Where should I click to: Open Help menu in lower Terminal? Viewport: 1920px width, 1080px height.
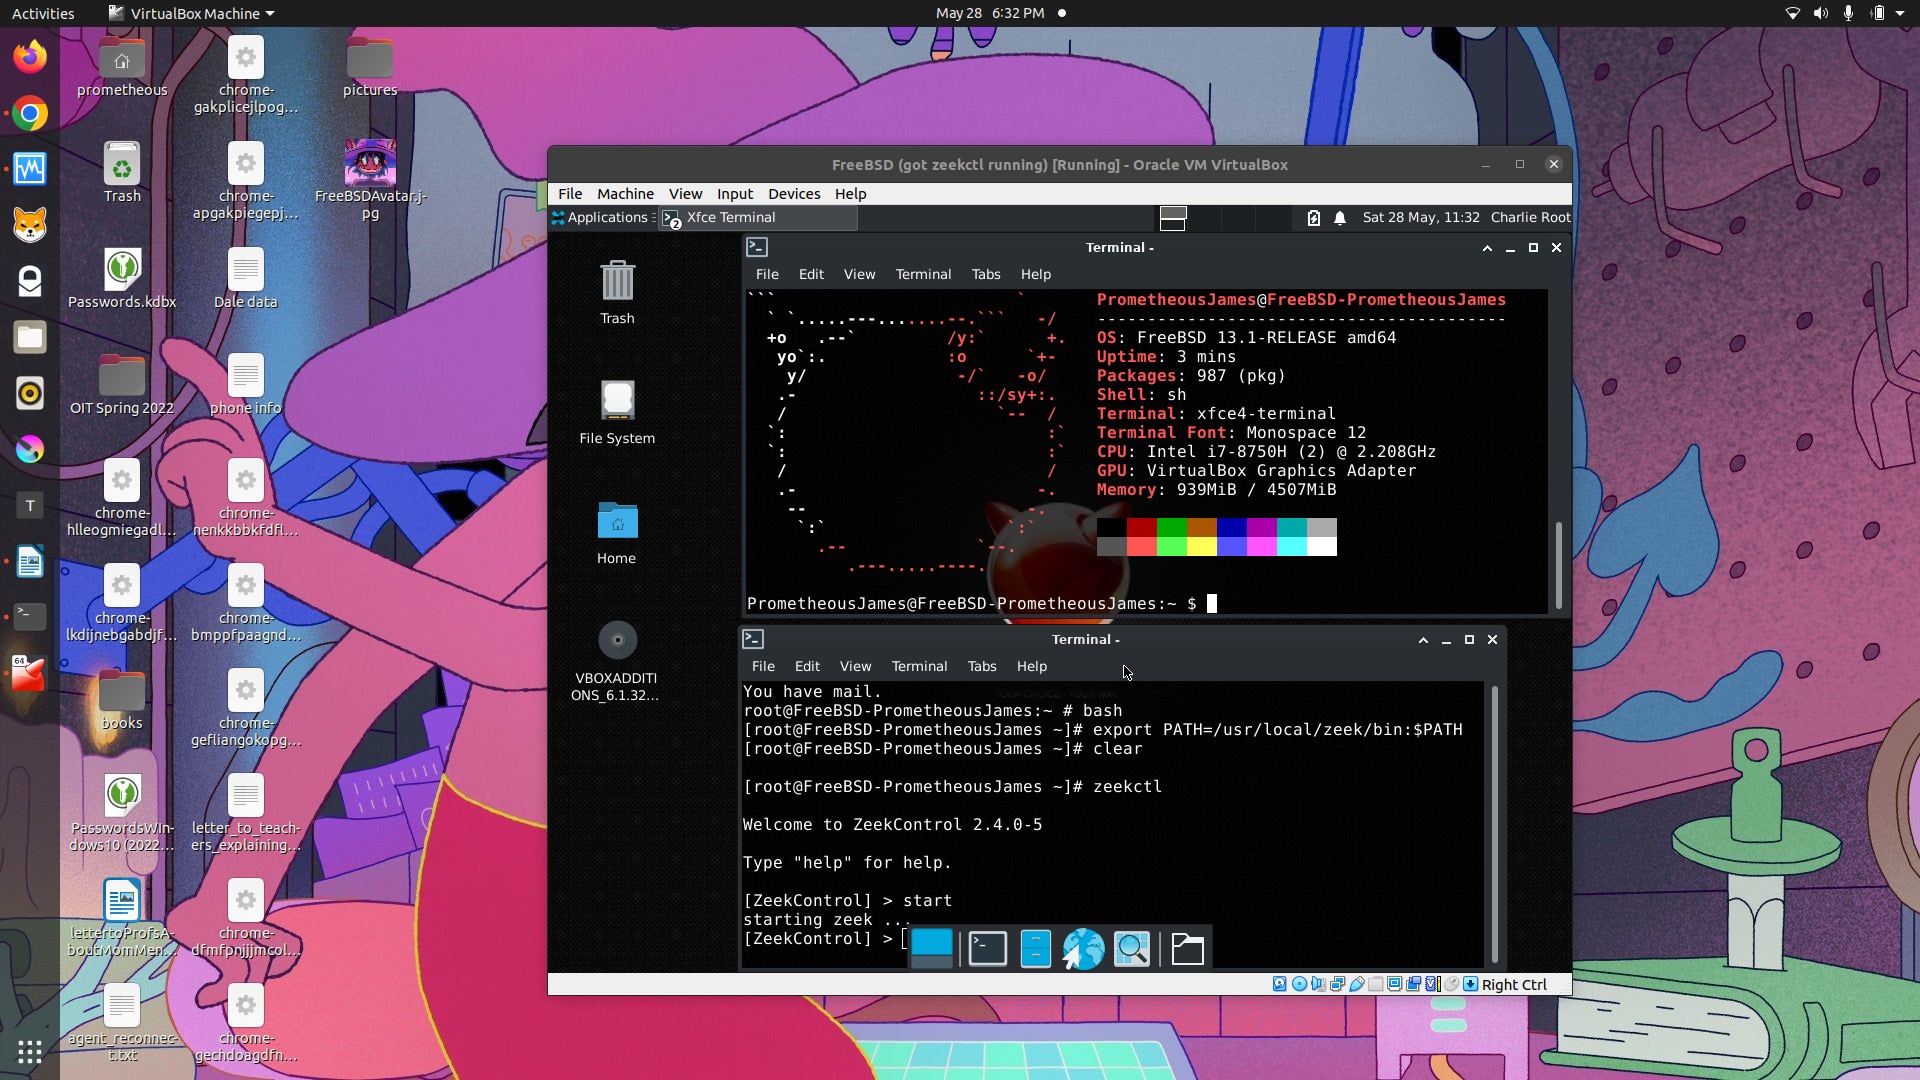(1032, 666)
